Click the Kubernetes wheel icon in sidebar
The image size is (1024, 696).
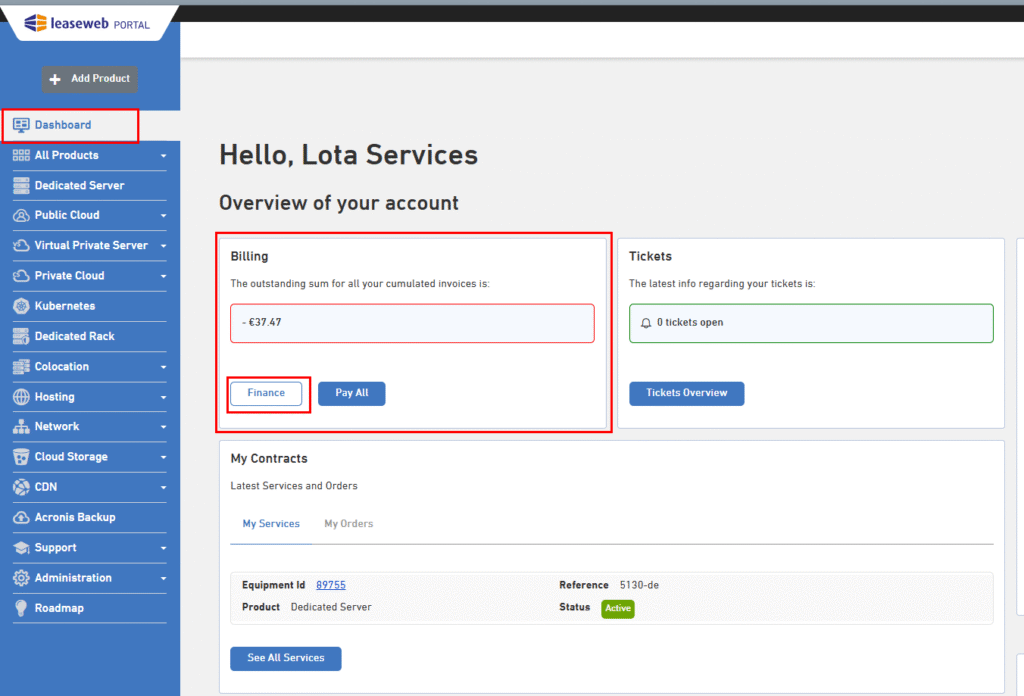(21, 306)
